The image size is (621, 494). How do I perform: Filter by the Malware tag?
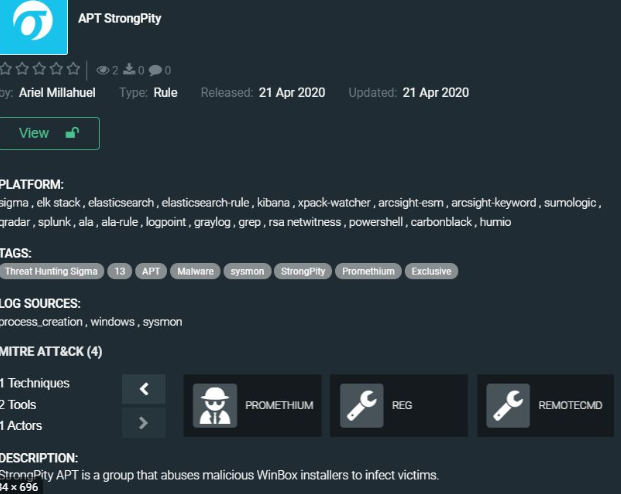(193, 271)
